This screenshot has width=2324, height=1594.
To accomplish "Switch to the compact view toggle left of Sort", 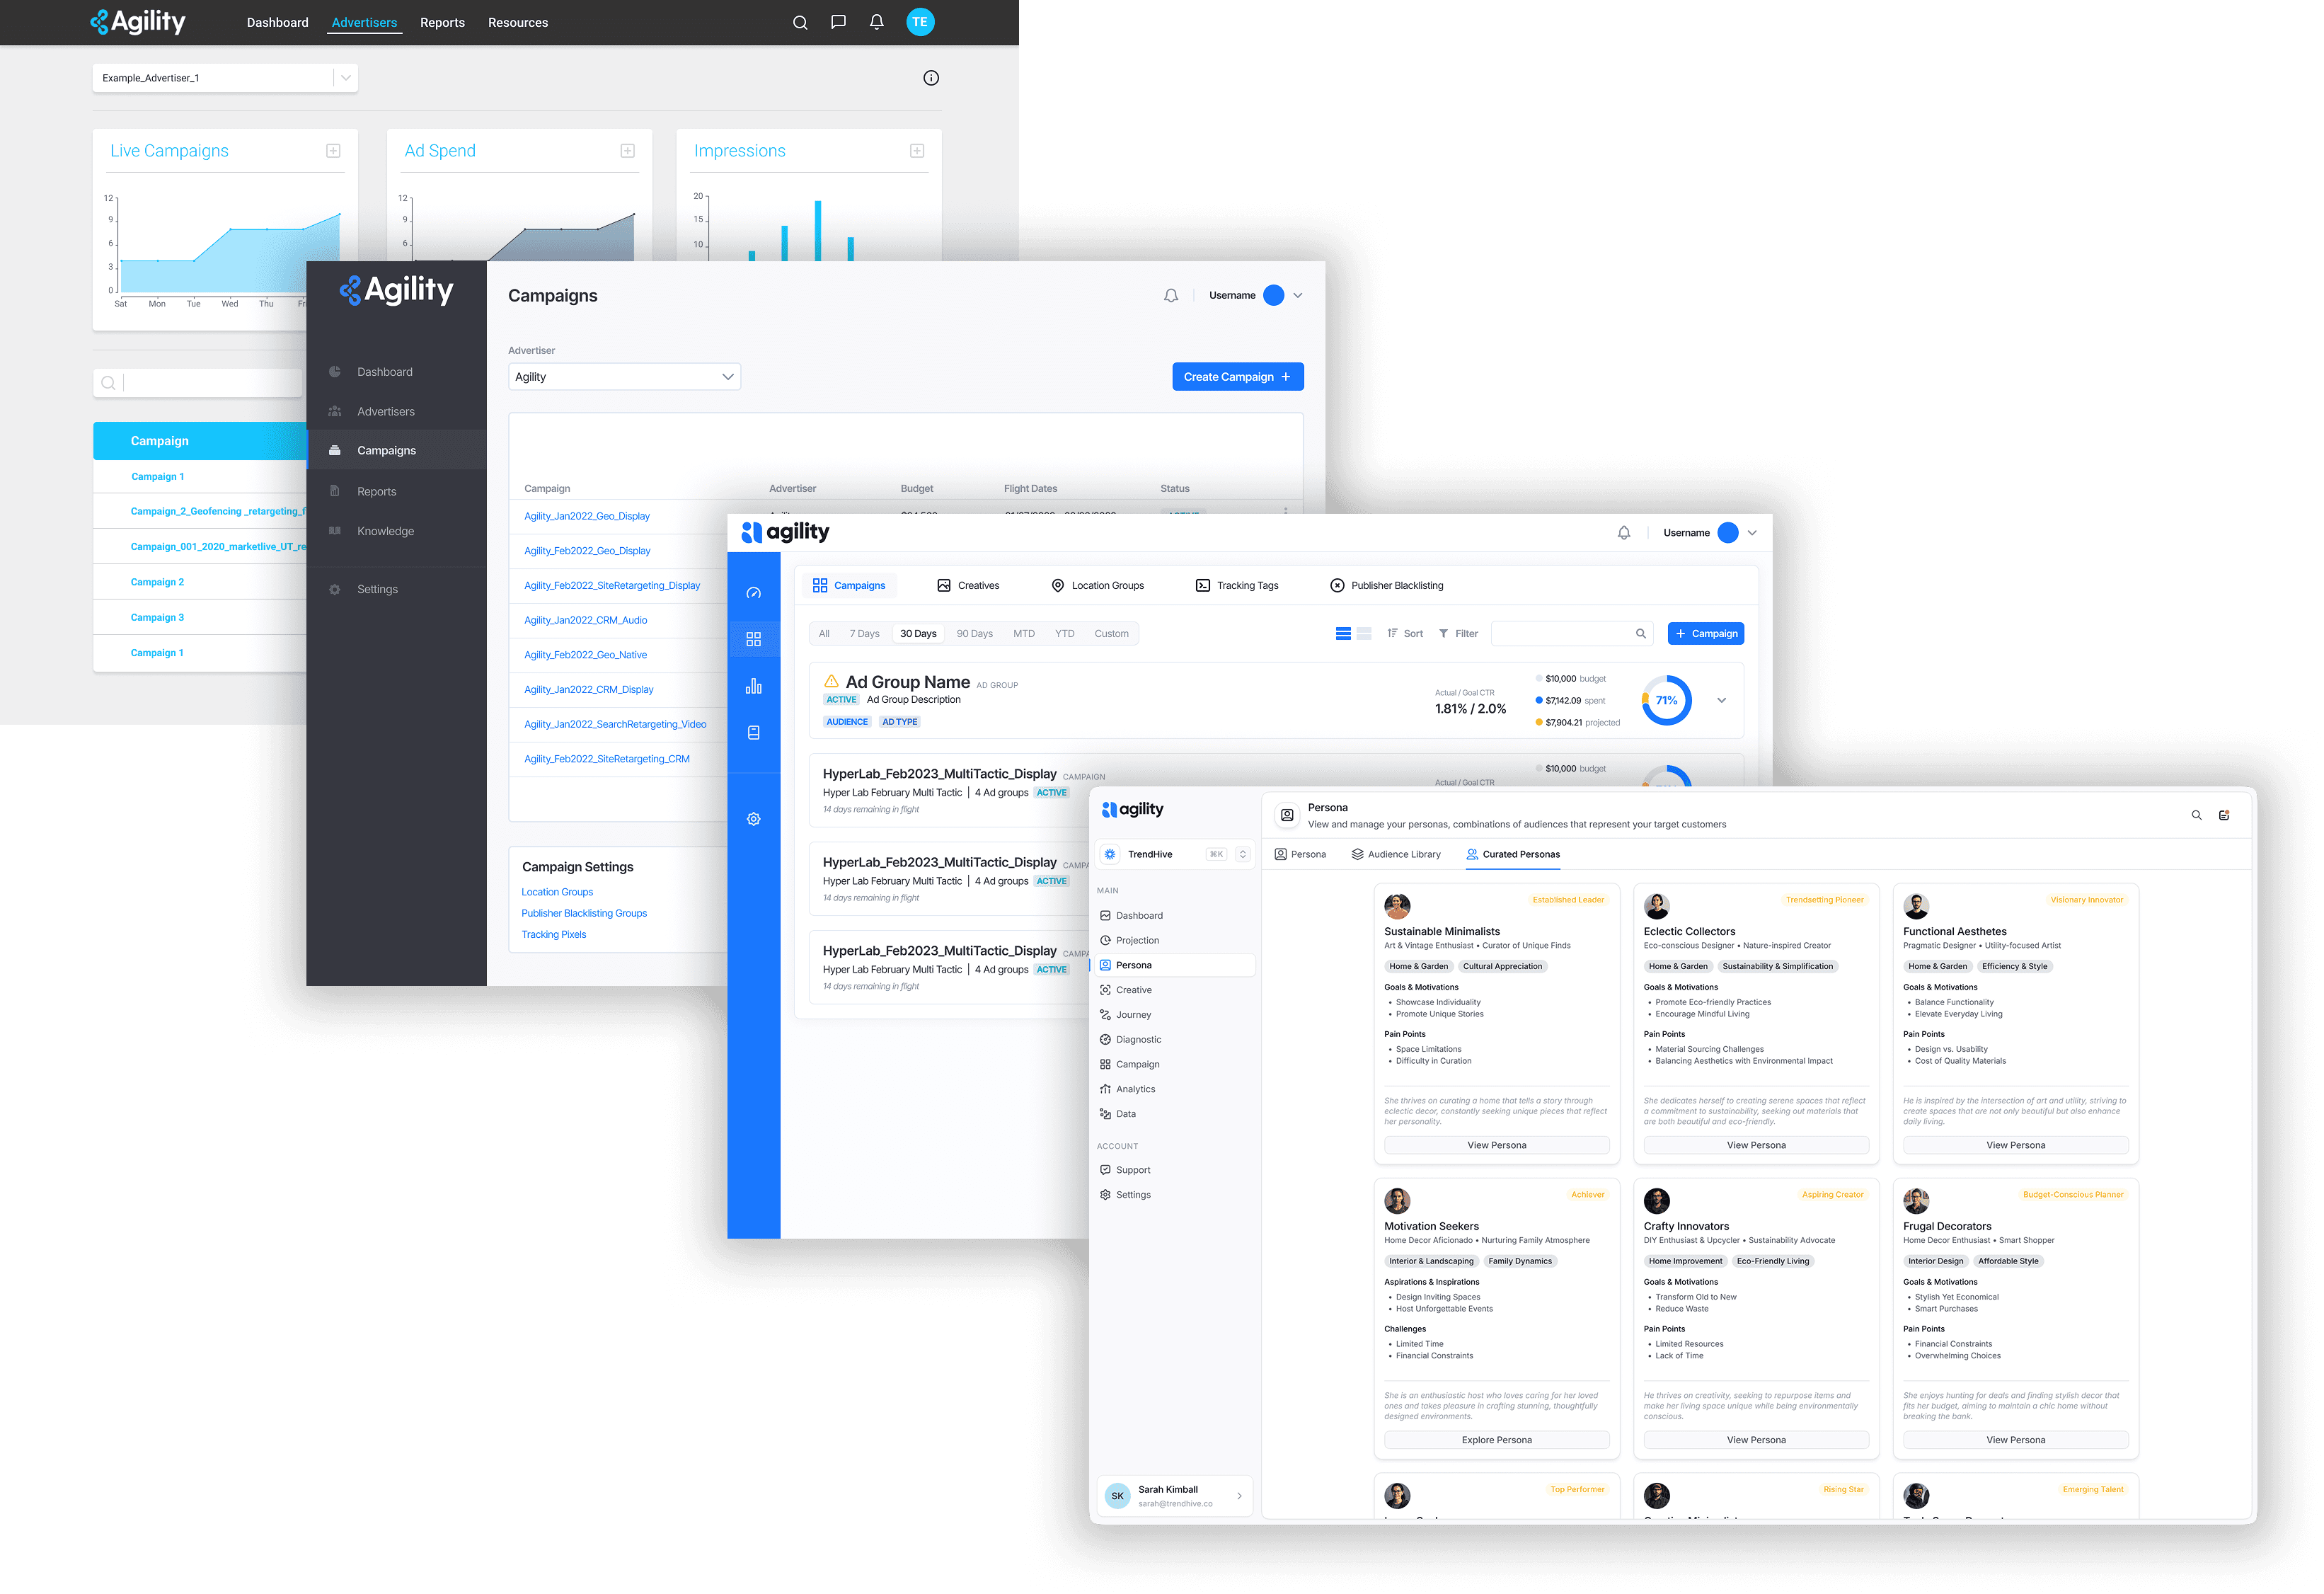I will coord(1364,634).
